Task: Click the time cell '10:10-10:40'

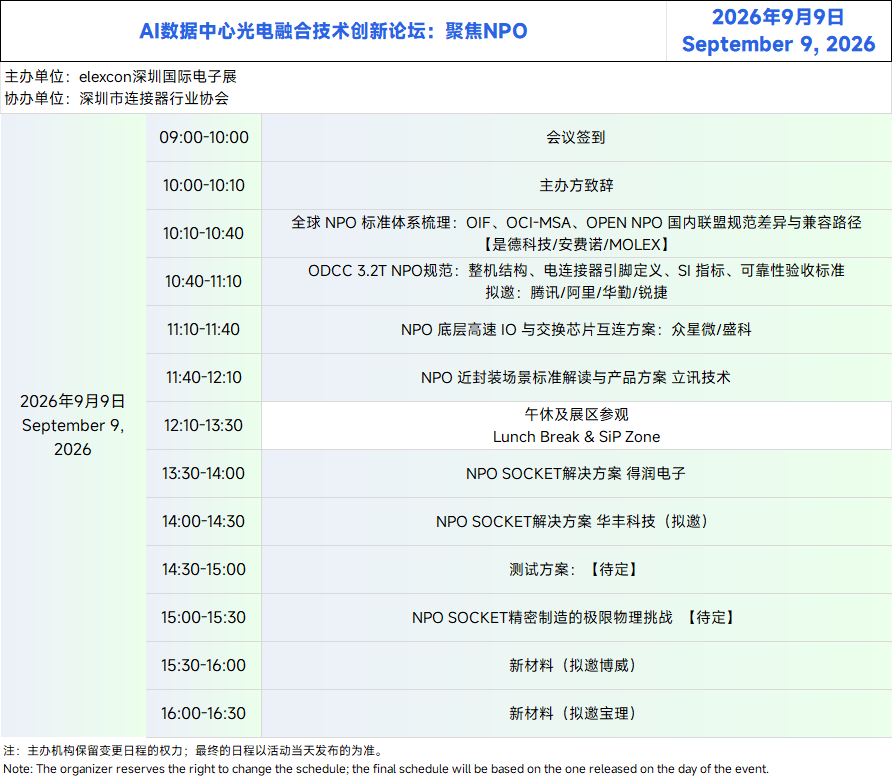Action: tap(204, 233)
